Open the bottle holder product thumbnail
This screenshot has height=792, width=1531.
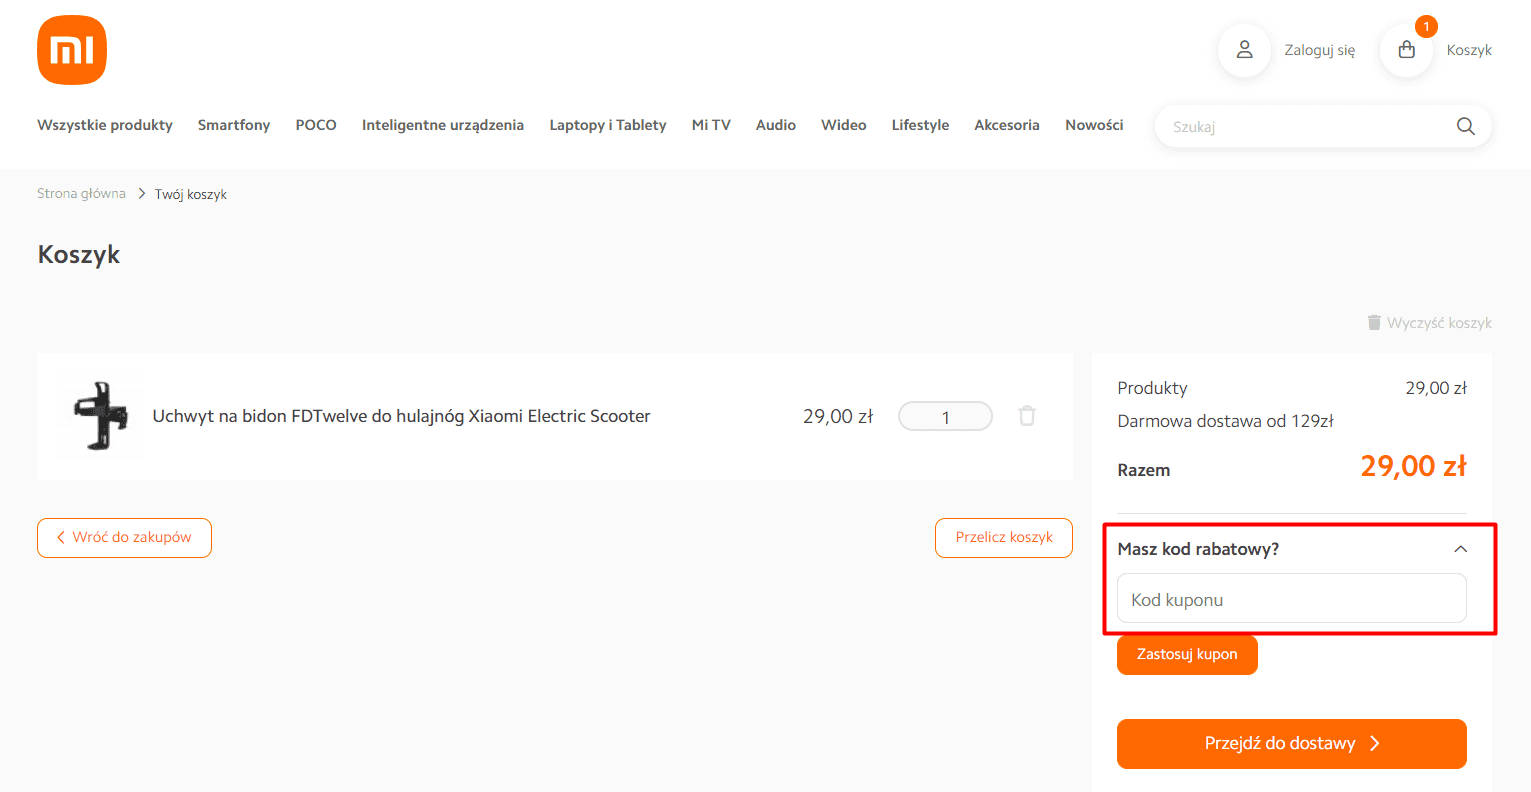coord(100,416)
